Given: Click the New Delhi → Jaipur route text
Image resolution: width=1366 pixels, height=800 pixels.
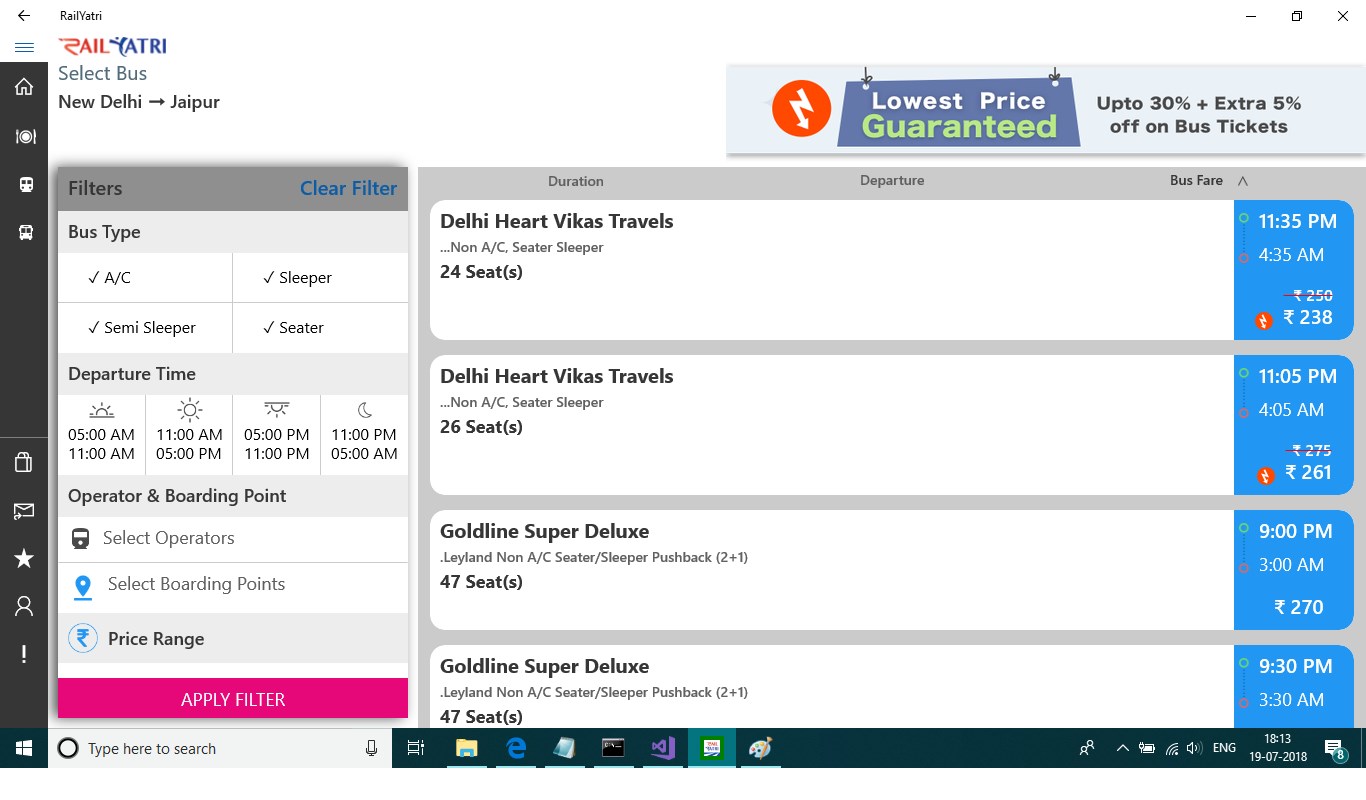Looking at the screenshot, I should [139, 102].
